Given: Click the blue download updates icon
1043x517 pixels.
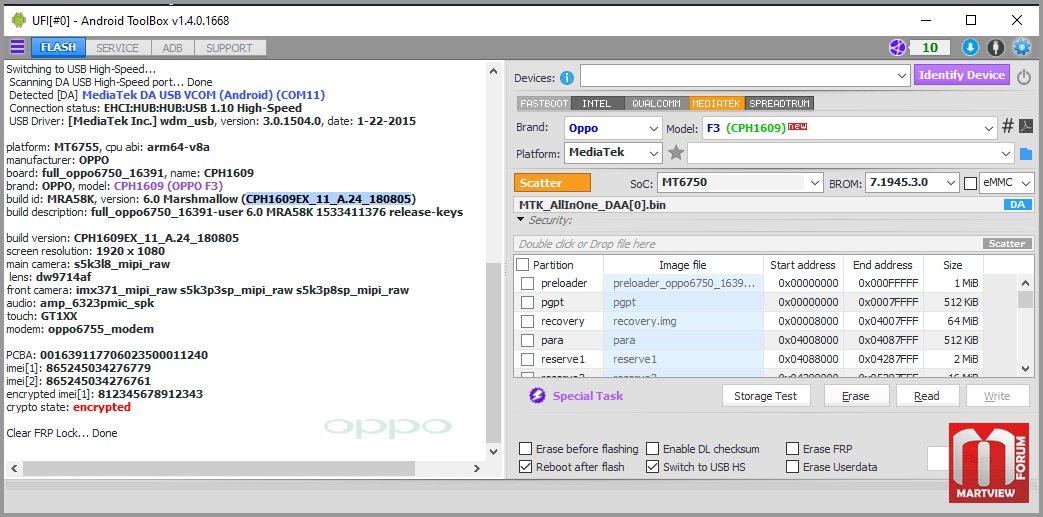Looking at the screenshot, I should coord(970,47).
